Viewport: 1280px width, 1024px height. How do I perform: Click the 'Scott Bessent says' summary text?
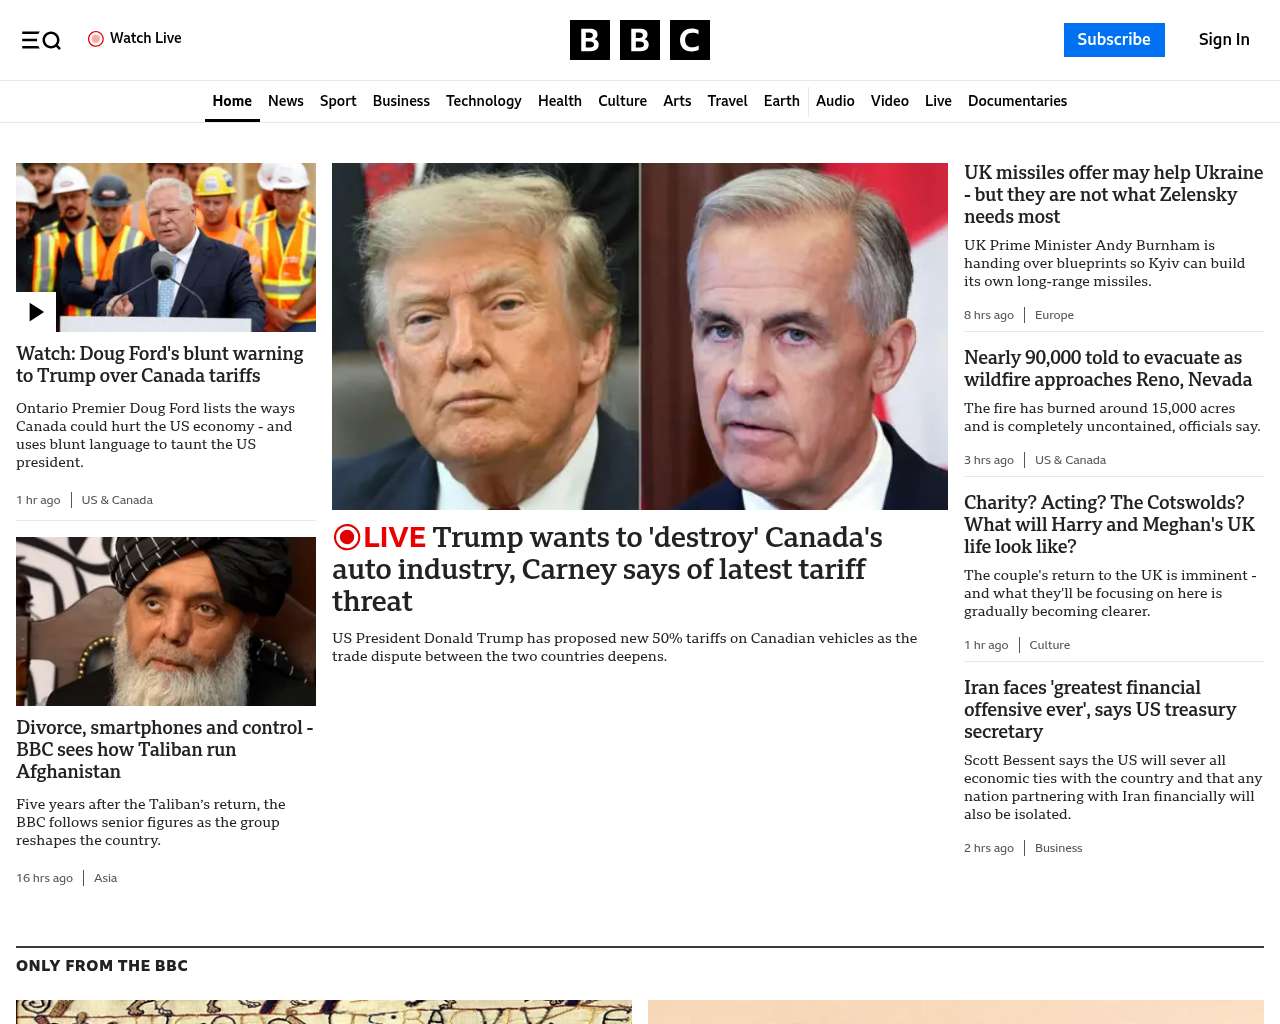coord(1113,787)
